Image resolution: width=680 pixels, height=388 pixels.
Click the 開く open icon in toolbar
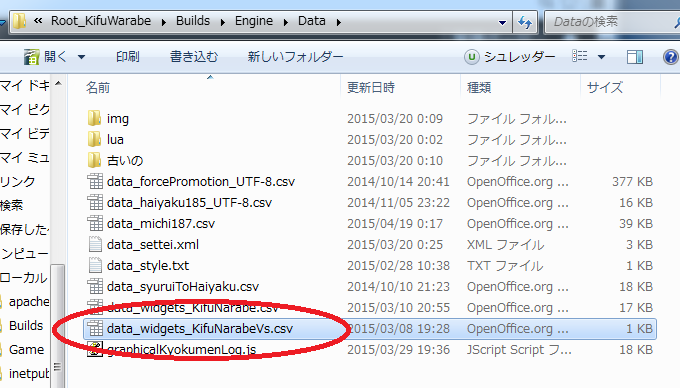31,57
